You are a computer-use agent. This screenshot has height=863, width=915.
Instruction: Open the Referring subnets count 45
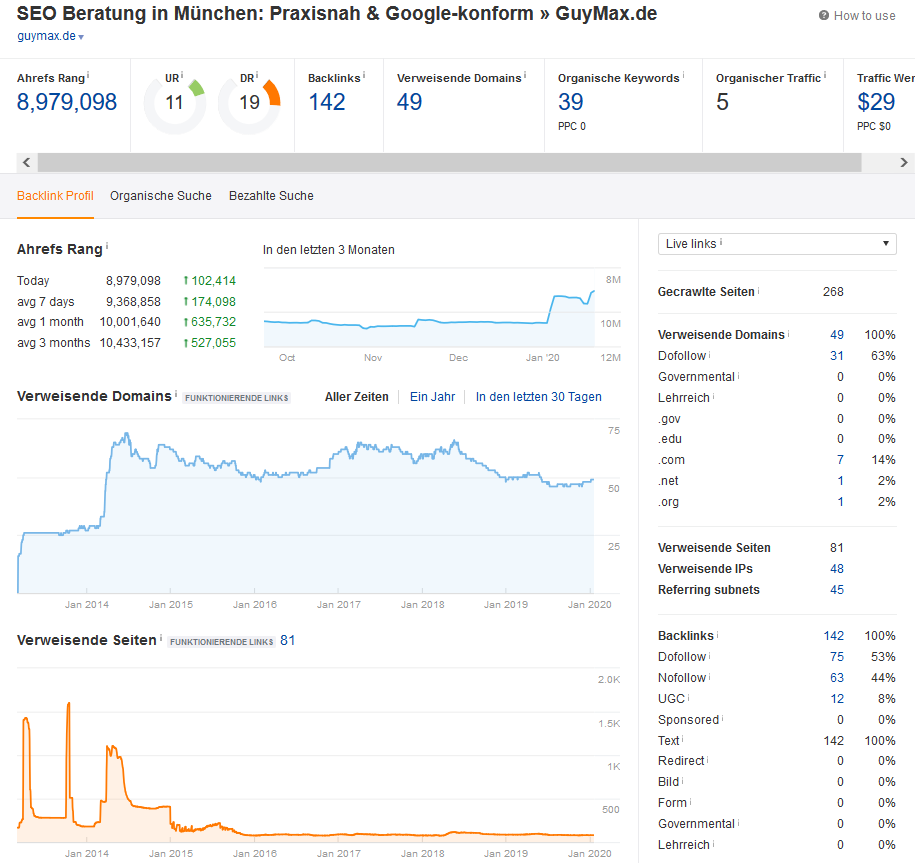click(x=837, y=590)
